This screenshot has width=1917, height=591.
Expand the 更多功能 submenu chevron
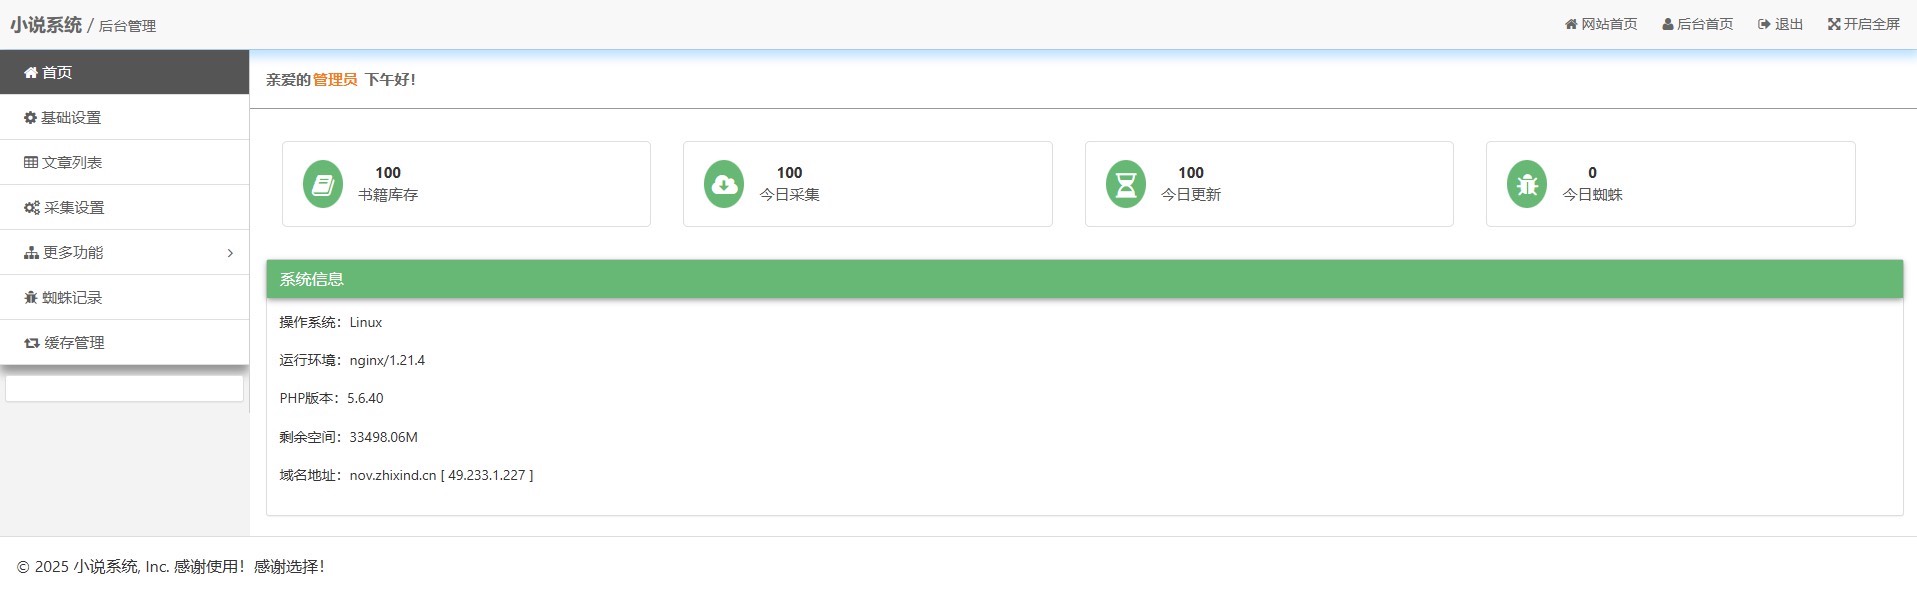[230, 253]
